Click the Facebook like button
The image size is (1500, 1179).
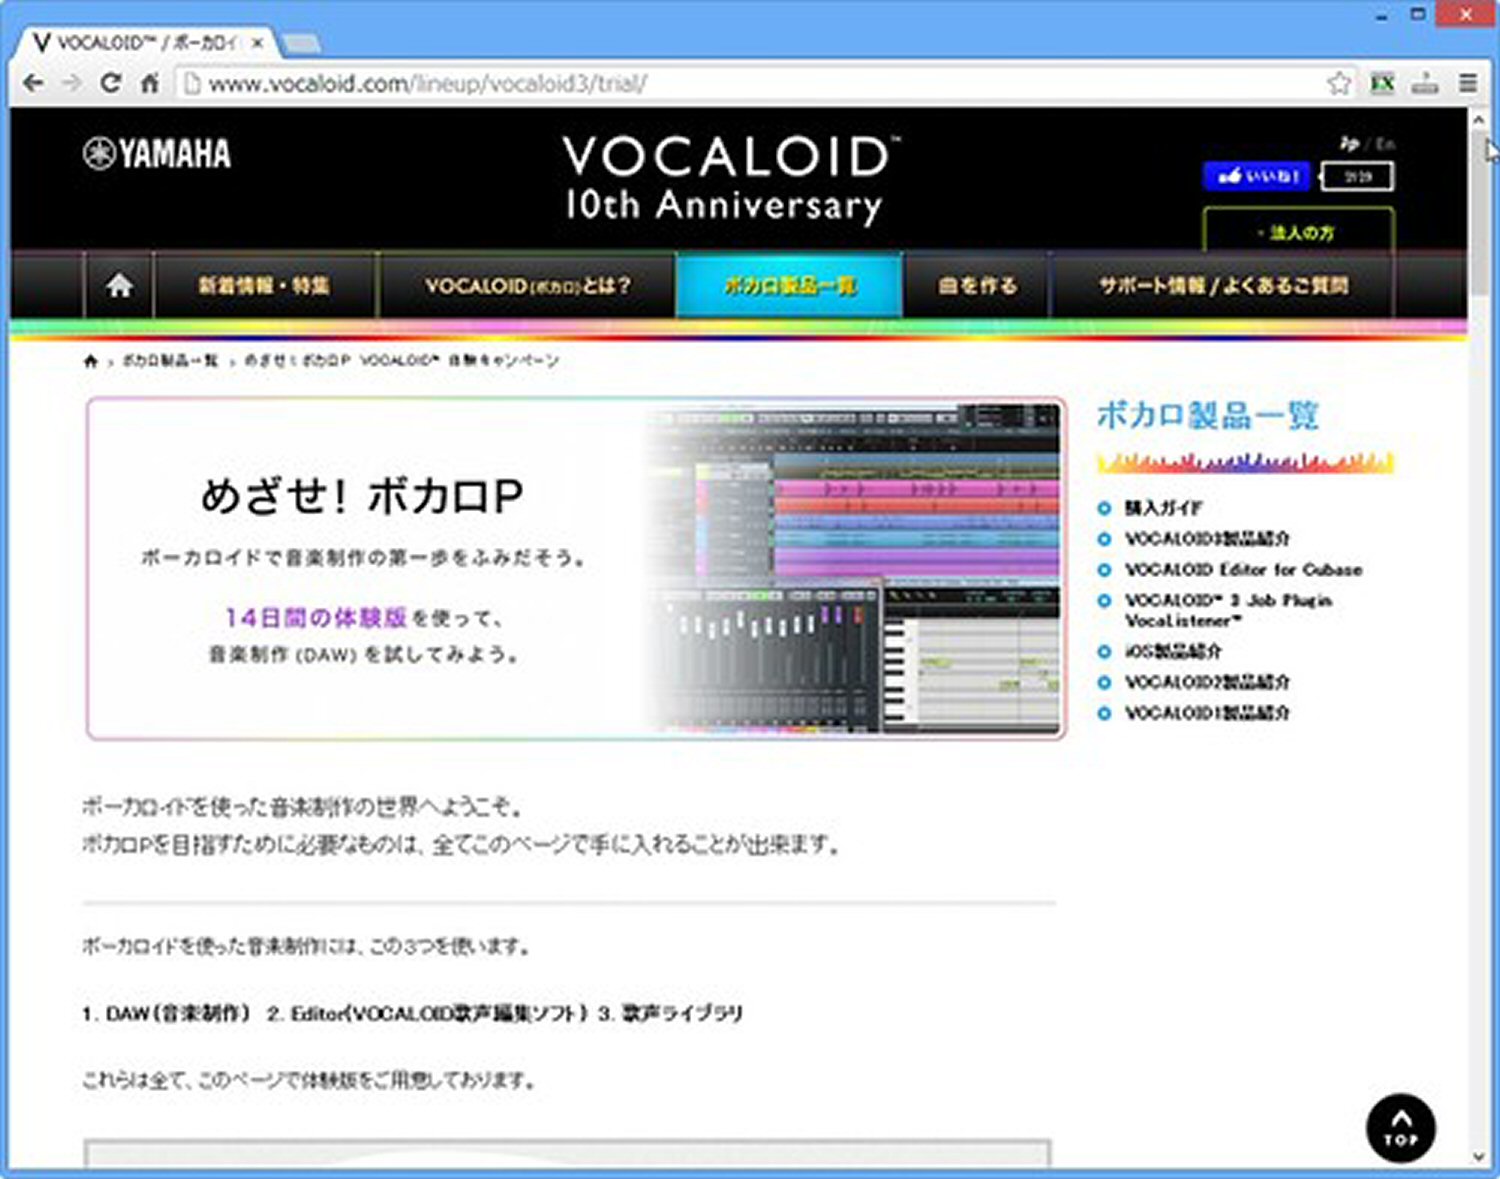pyautogui.click(x=1256, y=176)
